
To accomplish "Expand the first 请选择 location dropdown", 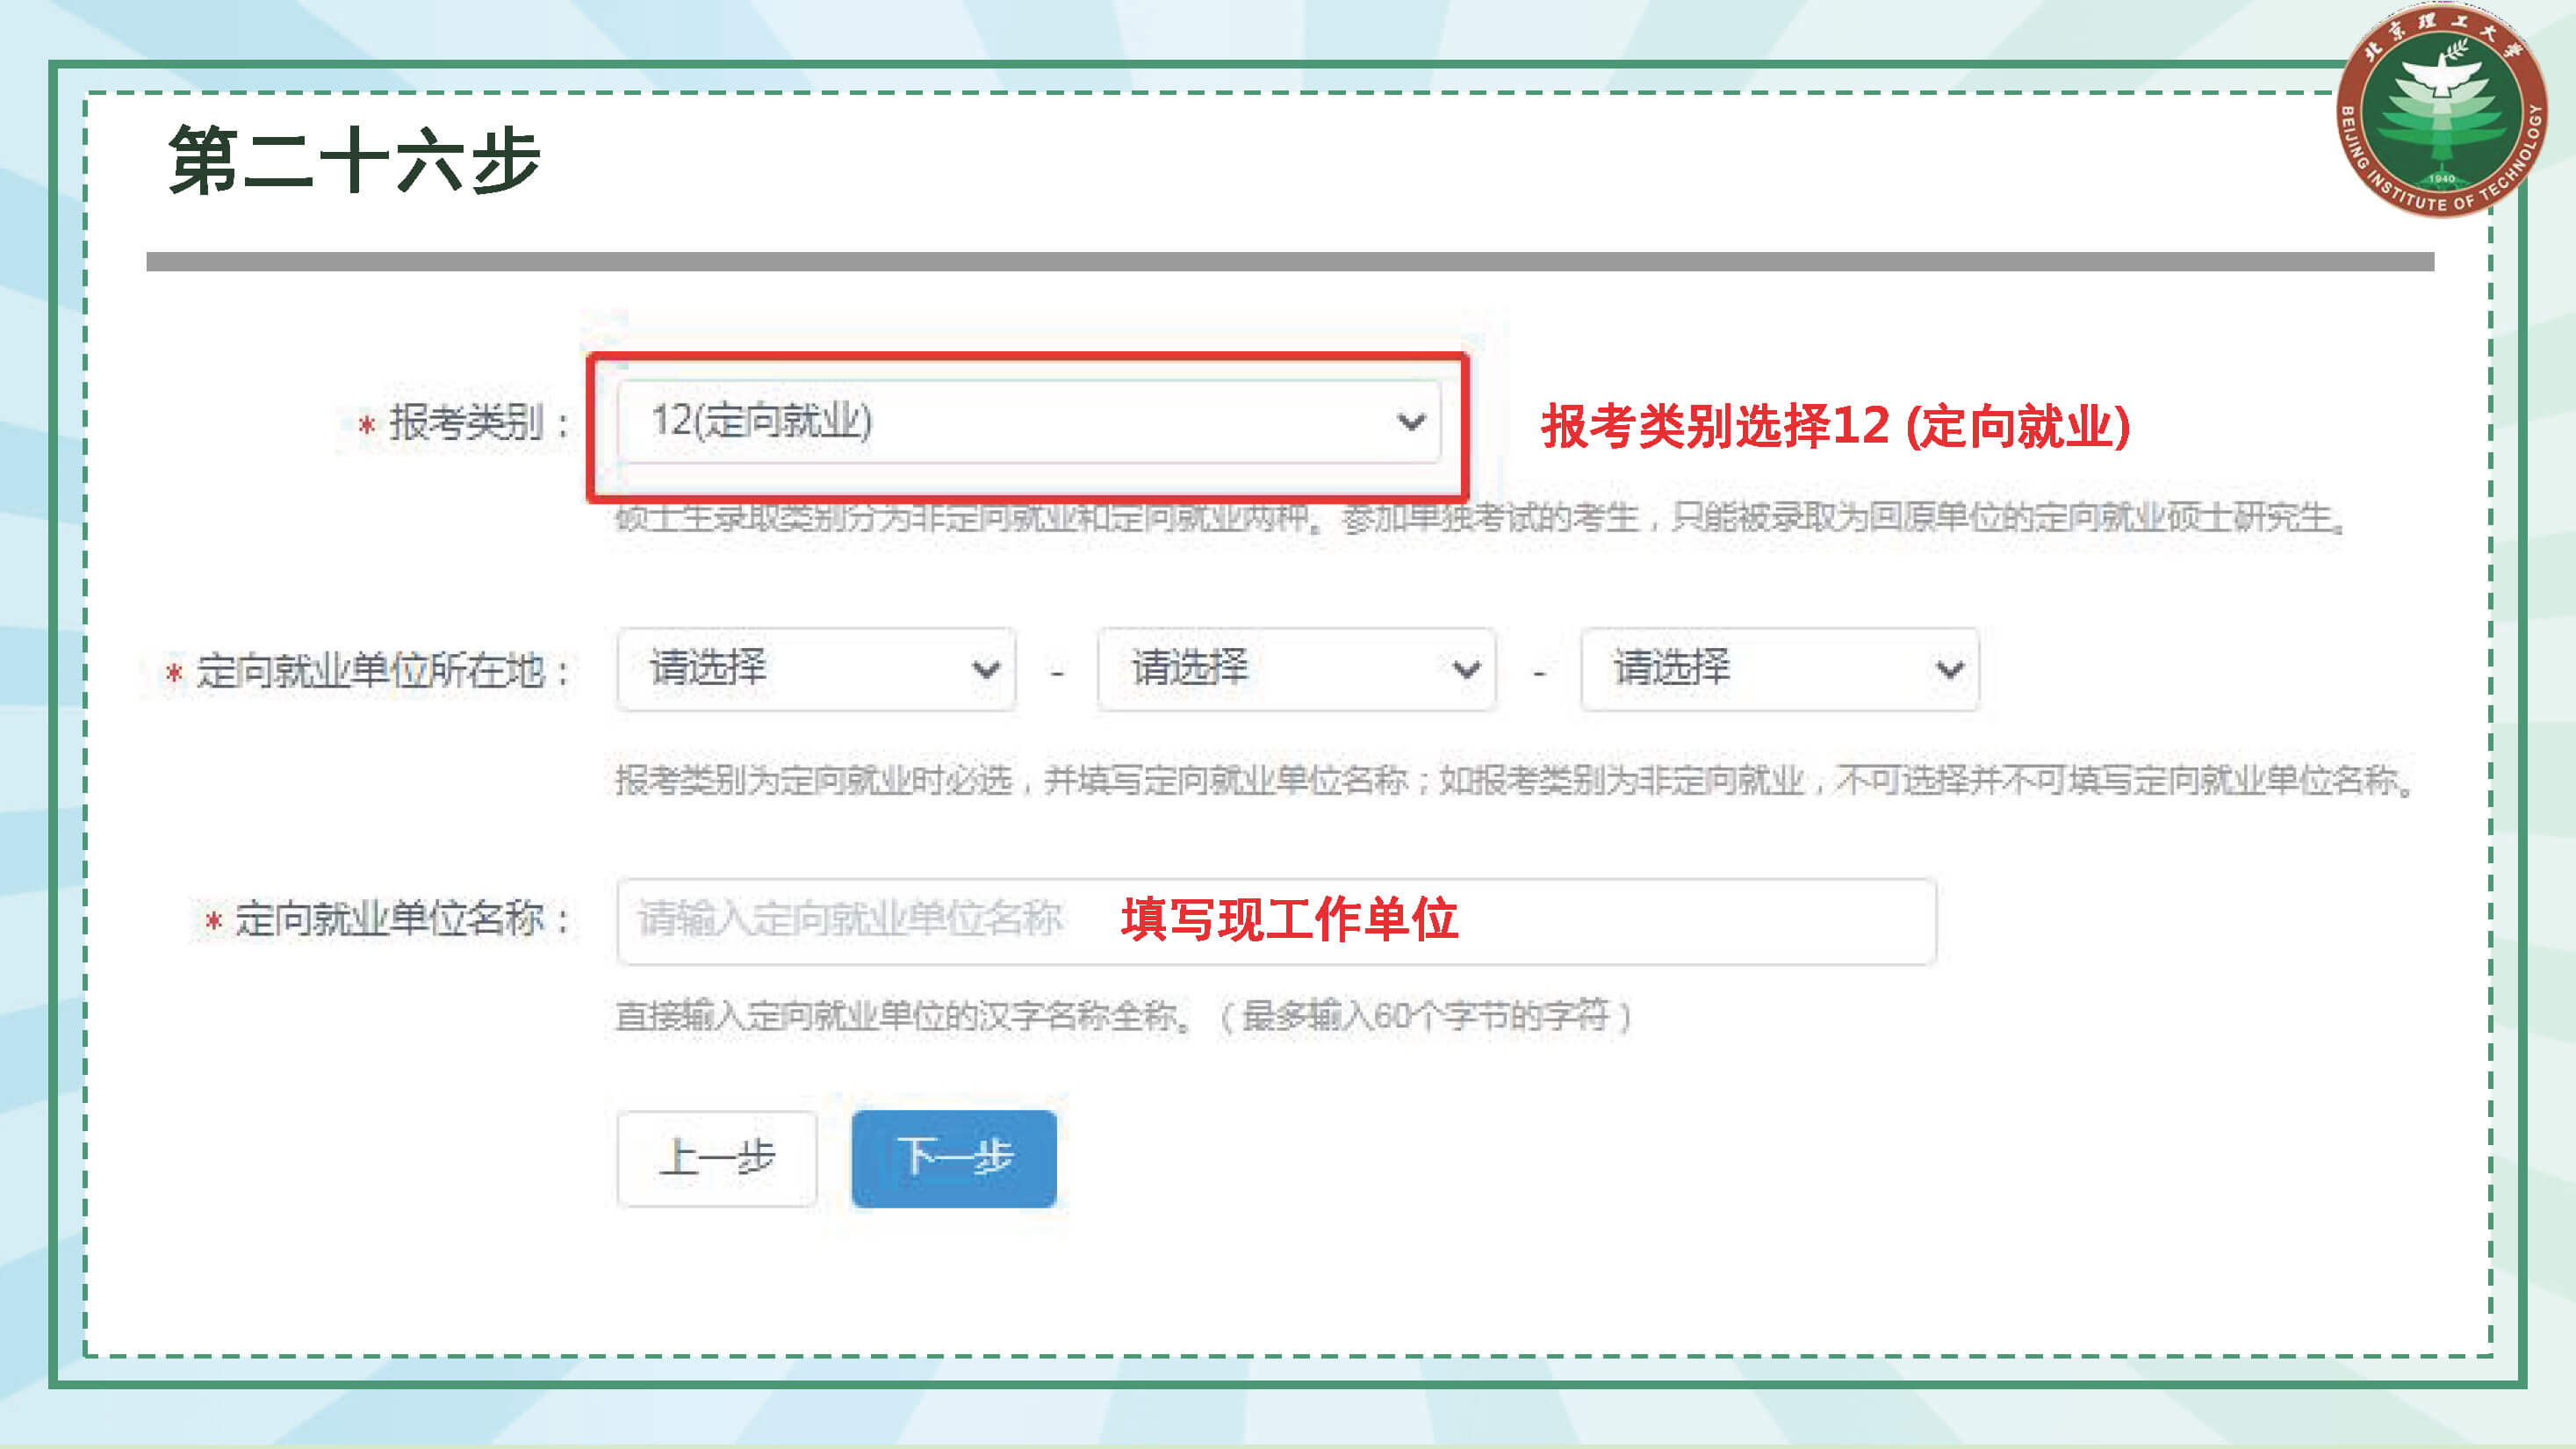I will tap(816, 669).
